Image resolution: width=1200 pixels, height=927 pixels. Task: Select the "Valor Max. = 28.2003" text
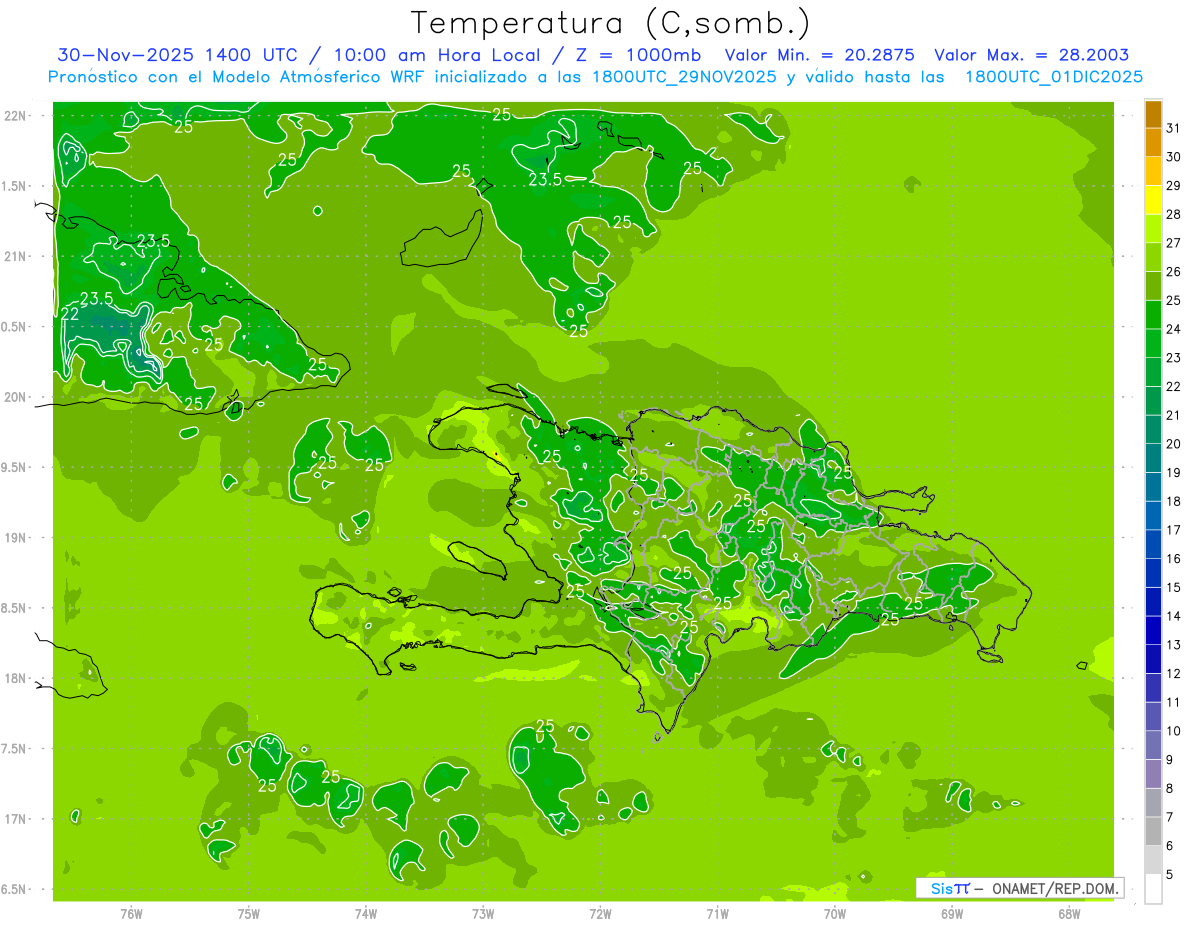1031,56
